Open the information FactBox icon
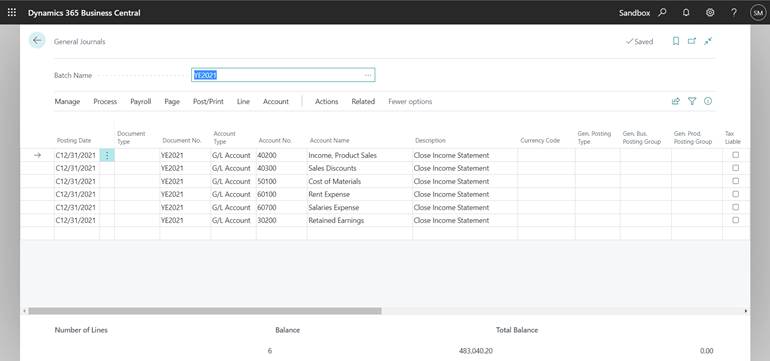This screenshot has width=770, height=361. pyautogui.click(x=708, y=101)
